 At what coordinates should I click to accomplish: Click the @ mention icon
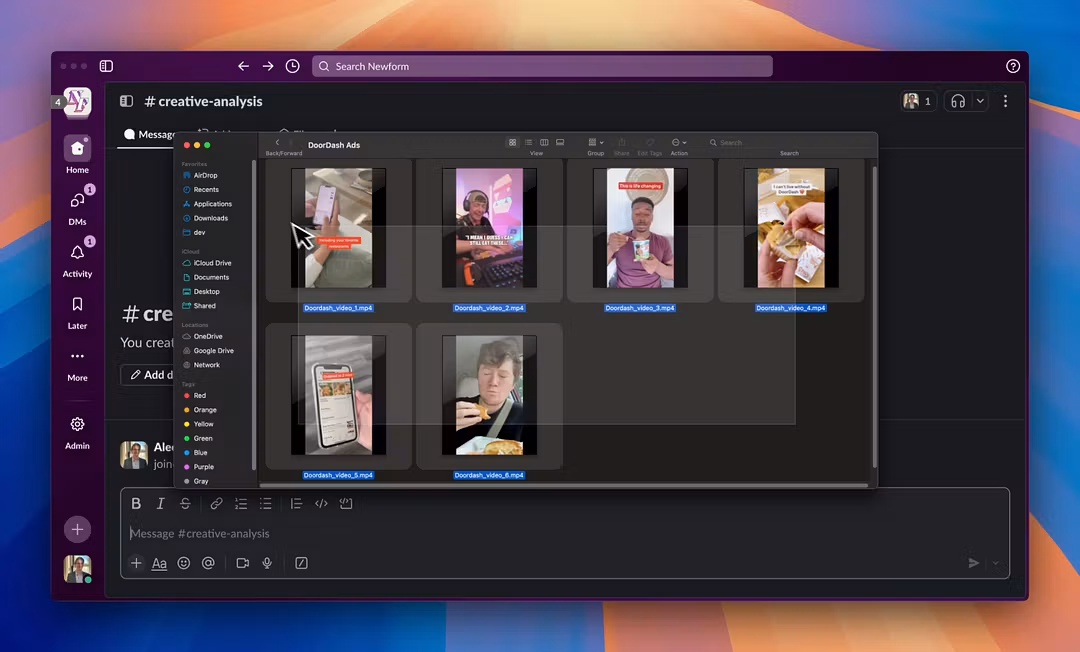click(208, 563)
